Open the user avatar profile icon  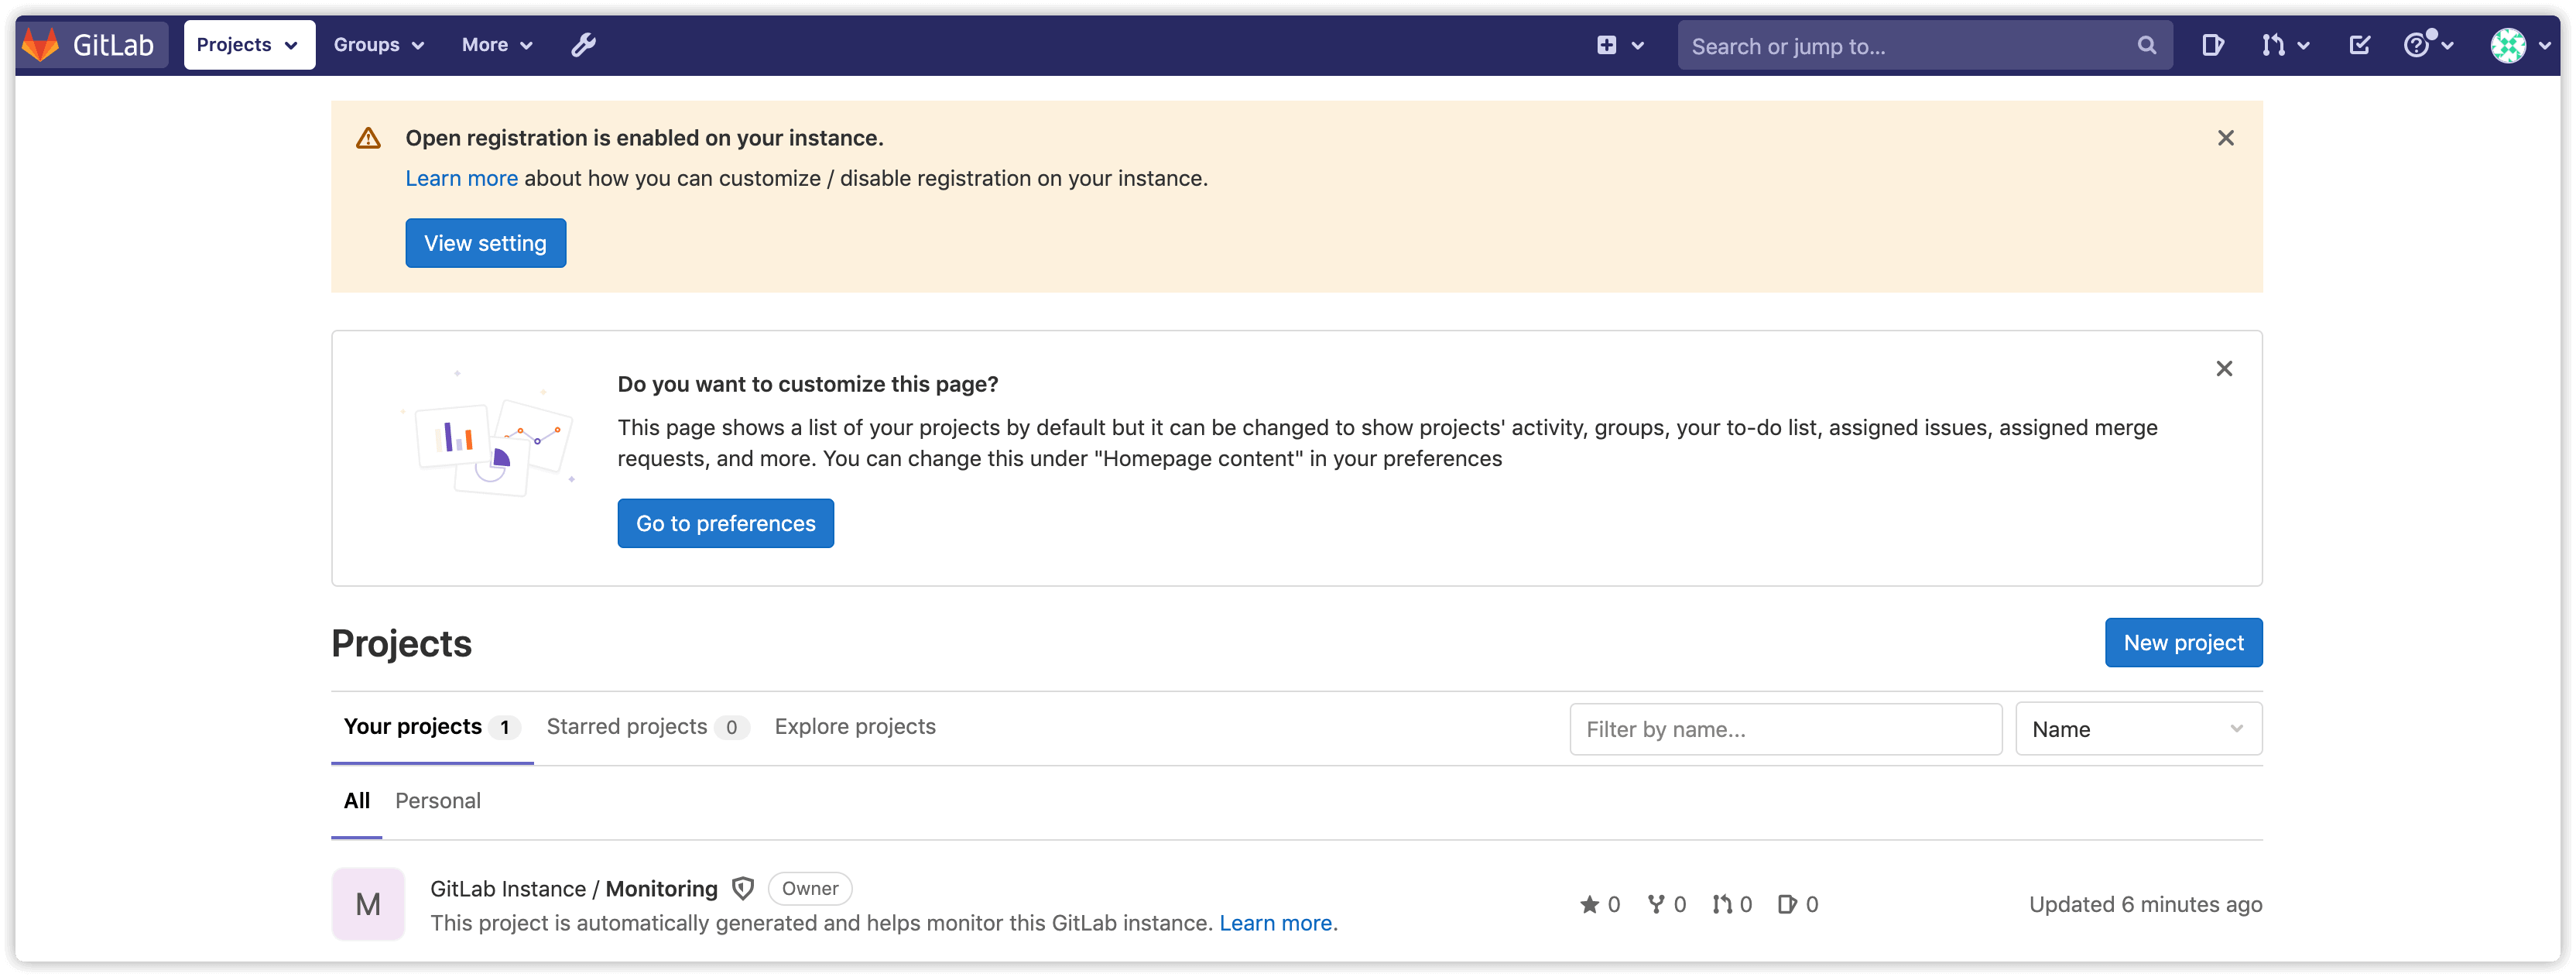pyautogui.click(x=2510, y=44)
